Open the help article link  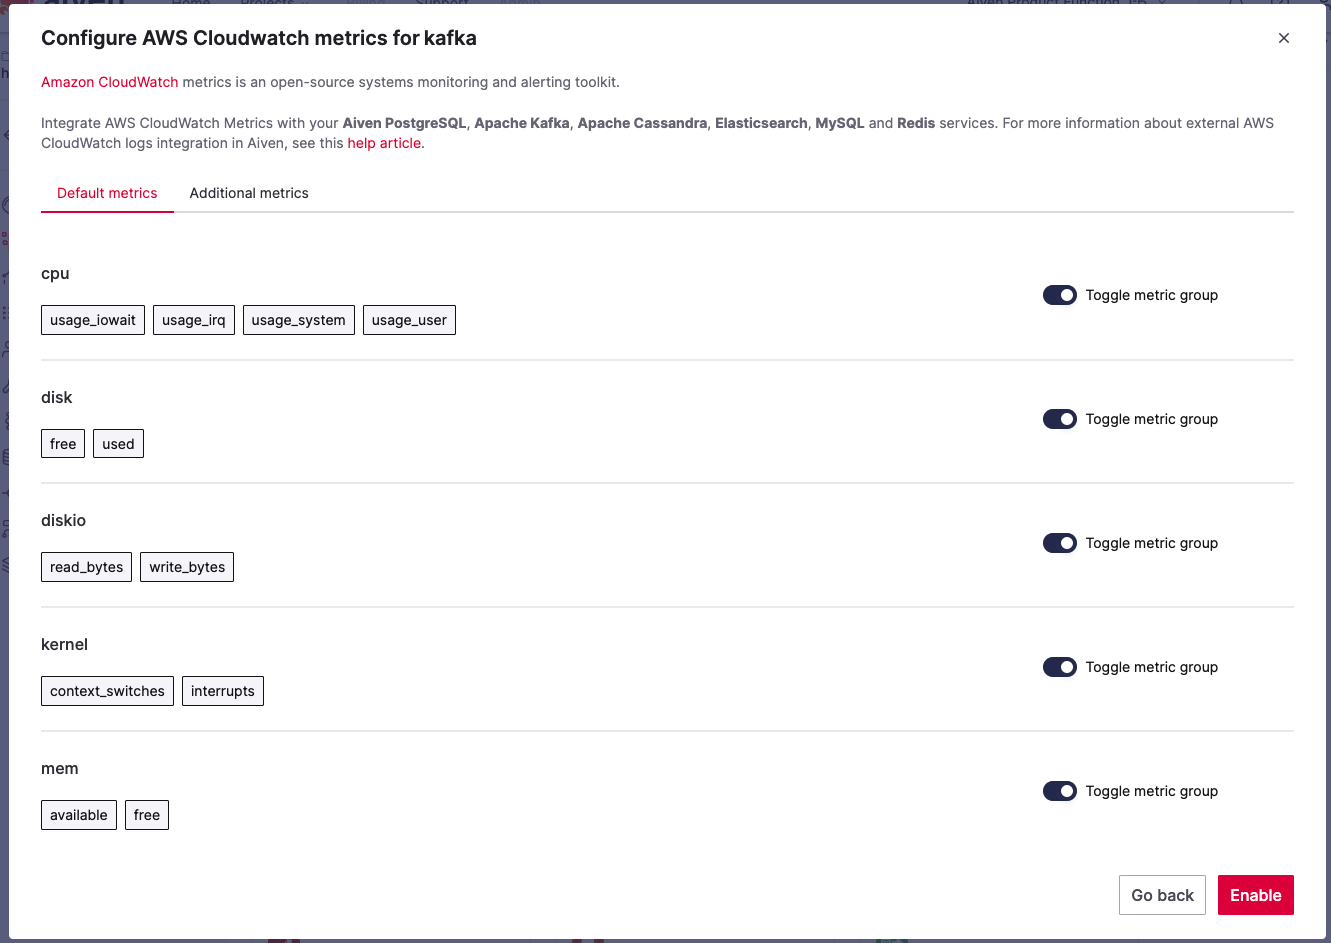(384, 143)
